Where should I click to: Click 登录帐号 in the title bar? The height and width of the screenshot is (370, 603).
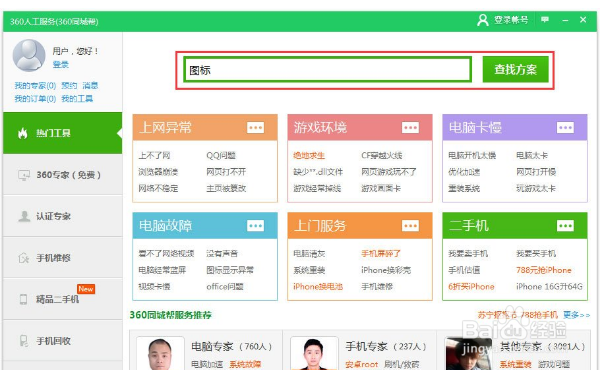pyautogui.click(x=511, y=20)
